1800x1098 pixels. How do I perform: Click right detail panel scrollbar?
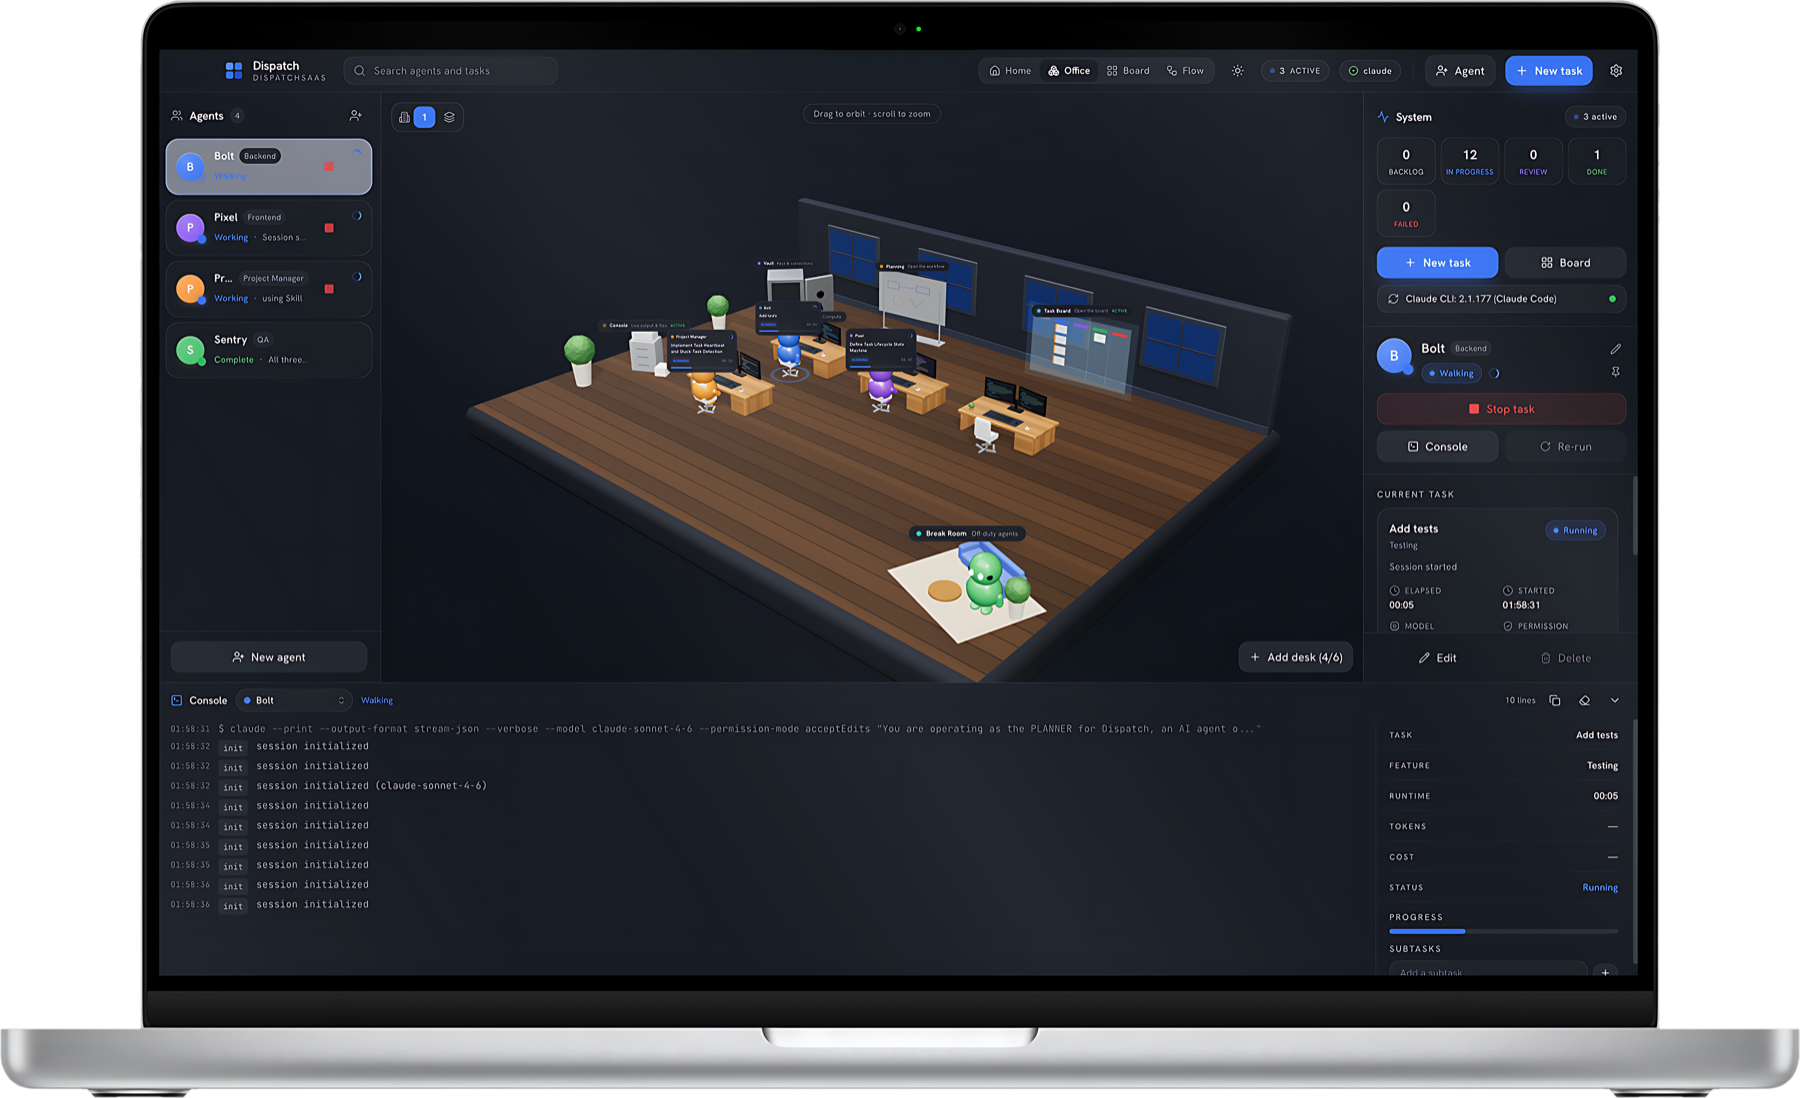coord(1635,515)
